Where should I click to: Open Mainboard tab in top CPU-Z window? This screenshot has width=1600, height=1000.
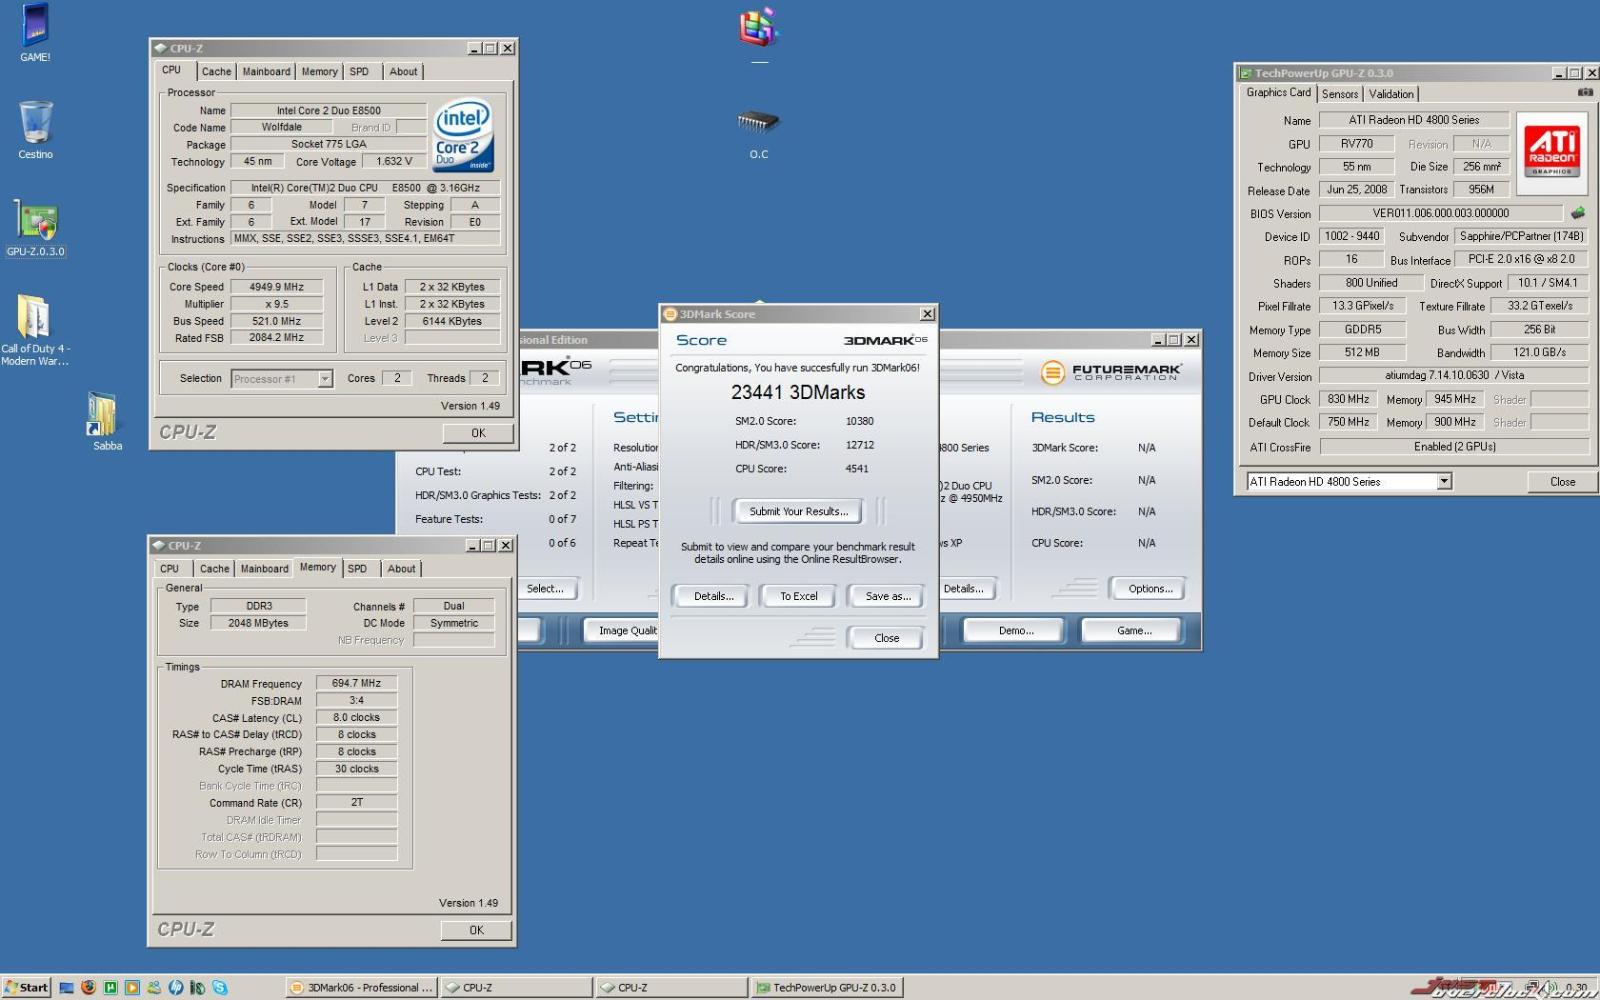point(266,72)
